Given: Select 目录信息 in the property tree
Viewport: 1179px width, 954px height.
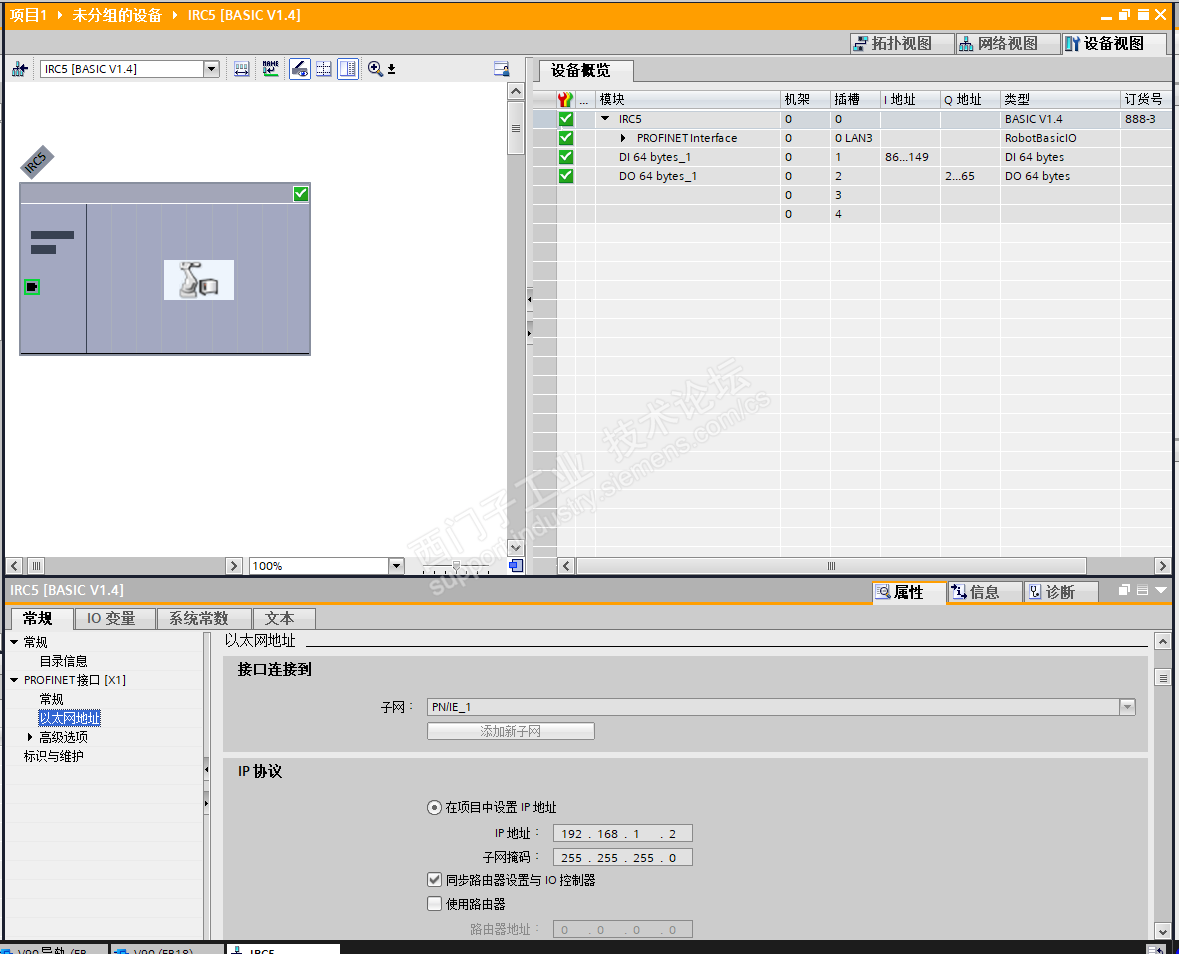Looking at the screenshot, I should pos(63,661).
